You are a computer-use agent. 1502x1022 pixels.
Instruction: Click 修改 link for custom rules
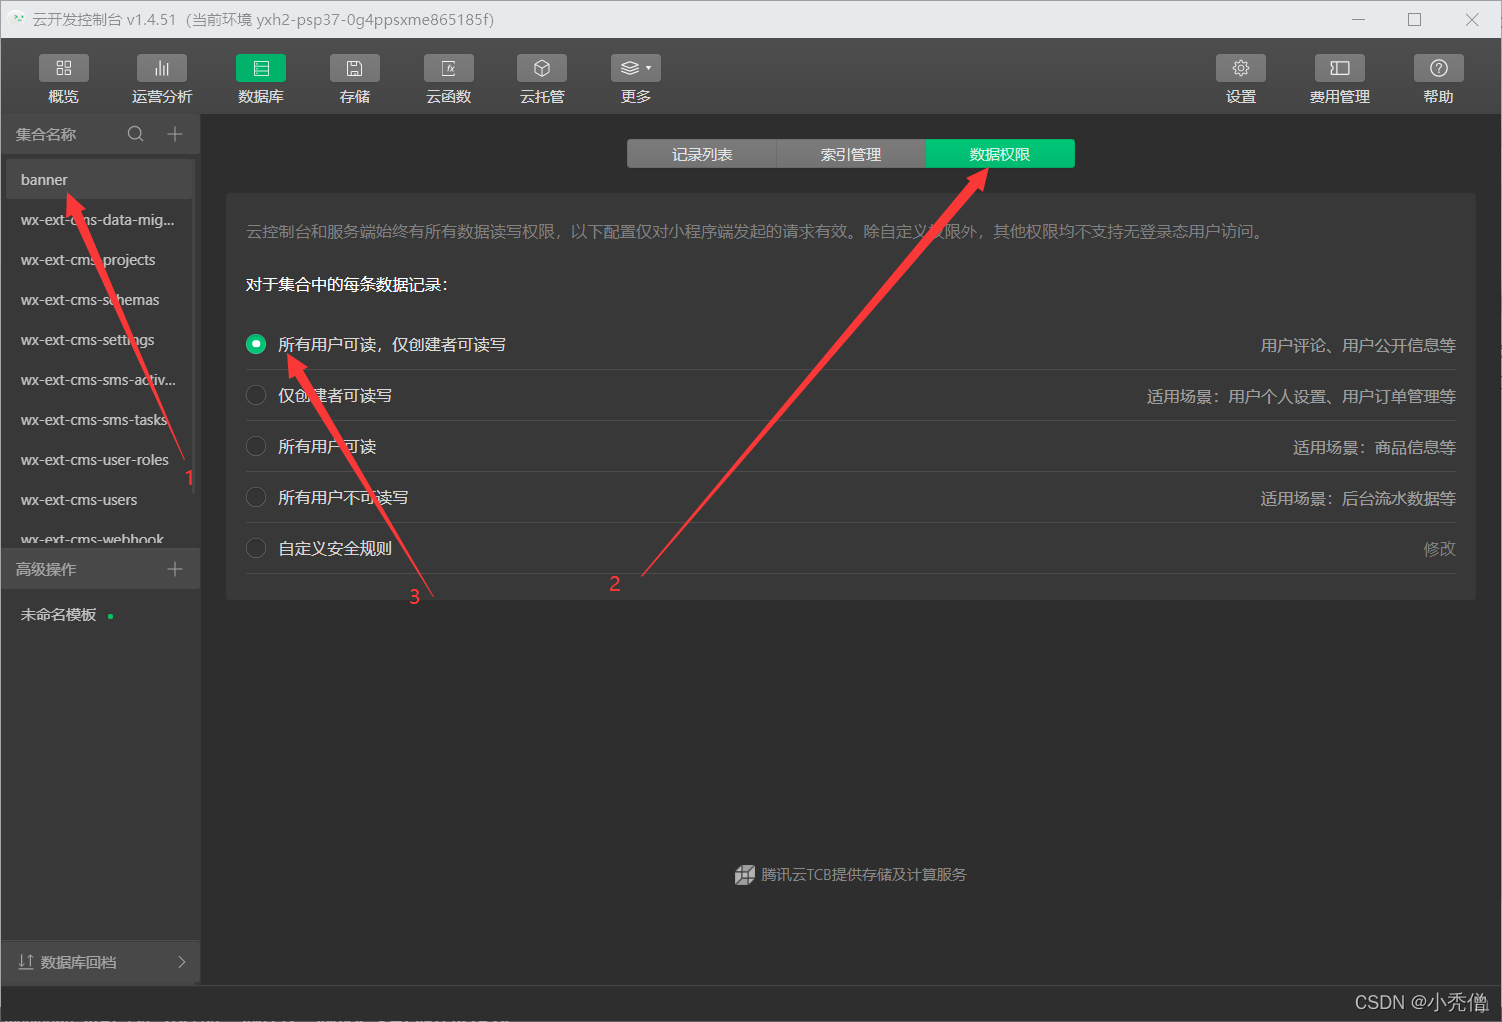coord(1440,549)
